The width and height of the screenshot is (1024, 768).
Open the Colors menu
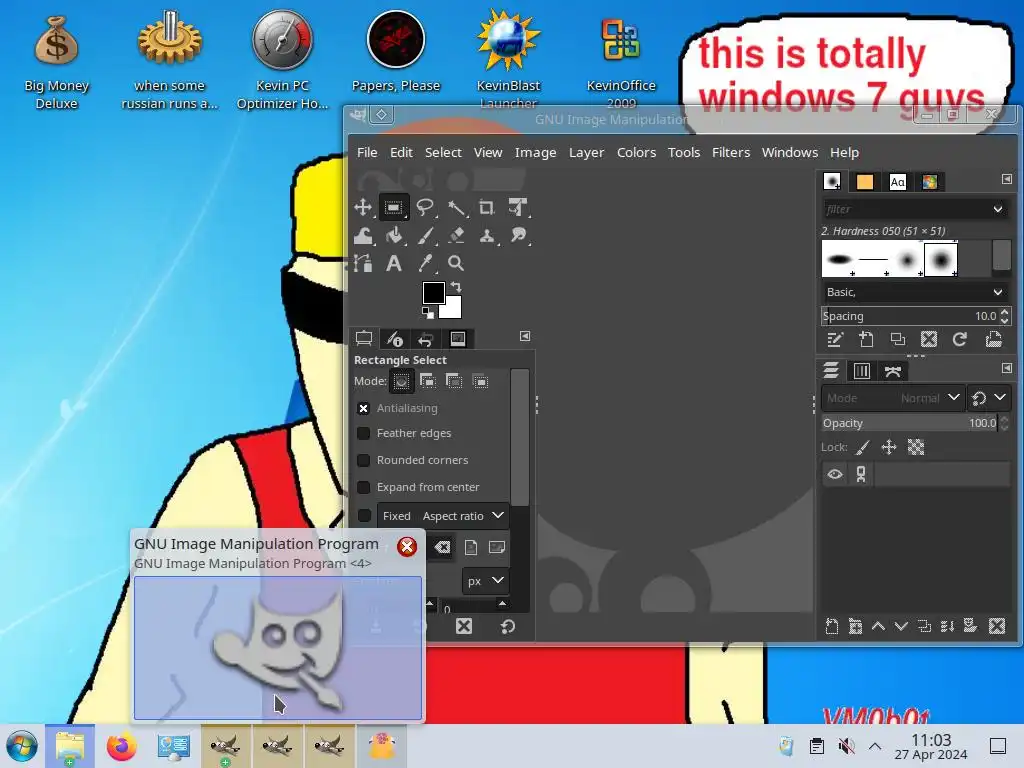click(636, 152)
